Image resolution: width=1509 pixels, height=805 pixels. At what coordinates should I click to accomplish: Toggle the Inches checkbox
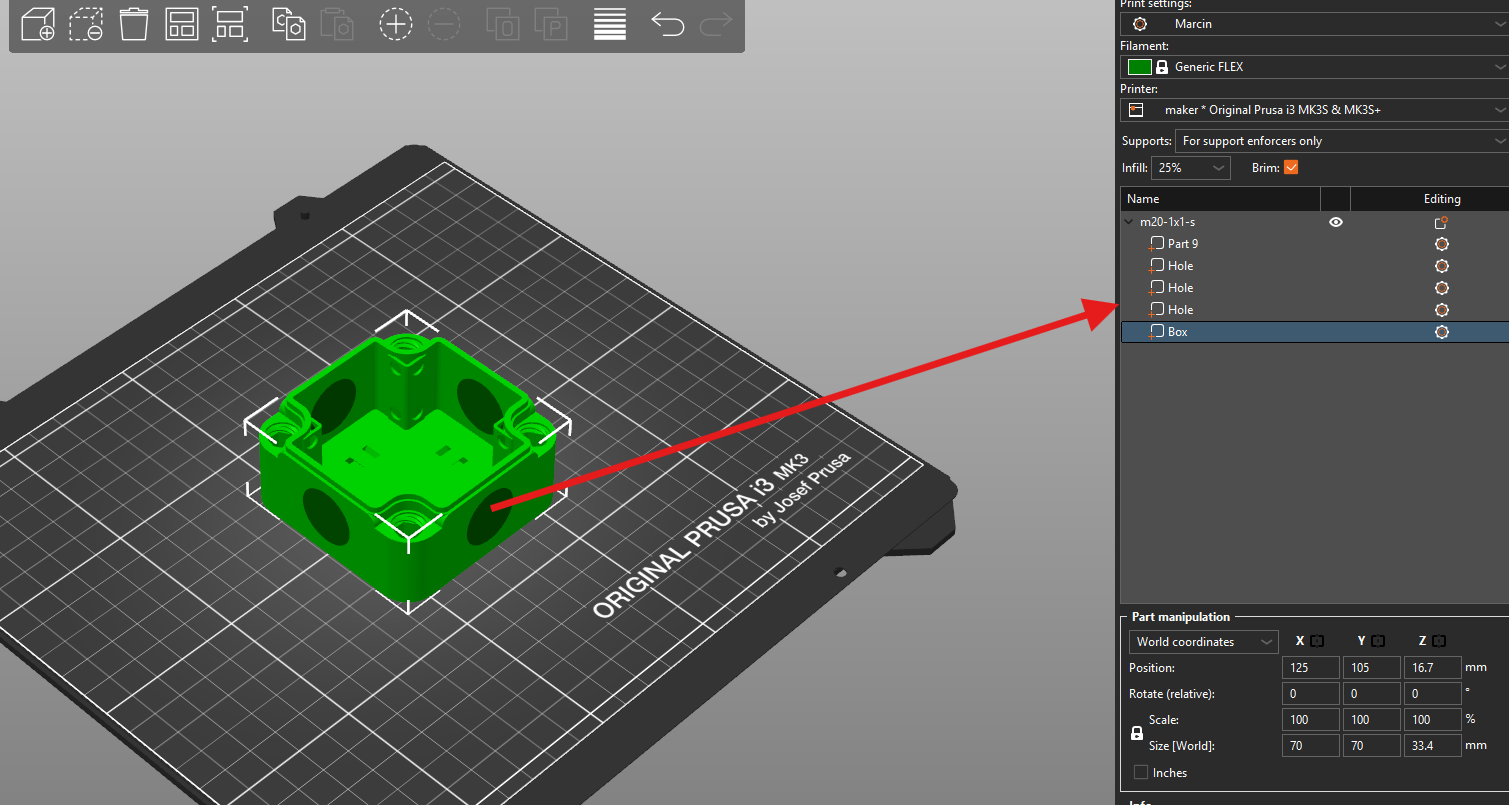[1141, 772]
